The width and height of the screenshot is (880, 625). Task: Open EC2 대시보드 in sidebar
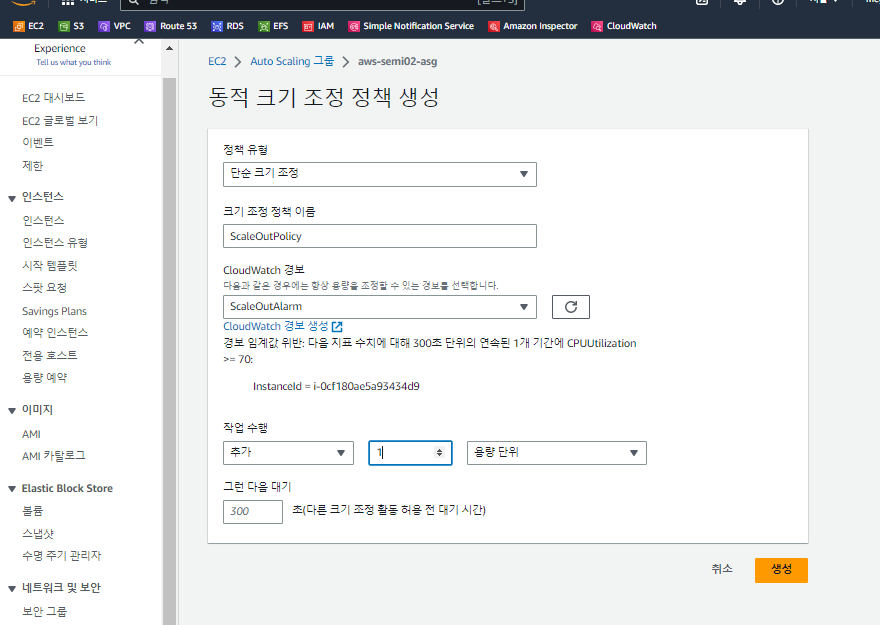tap(53, 98)
